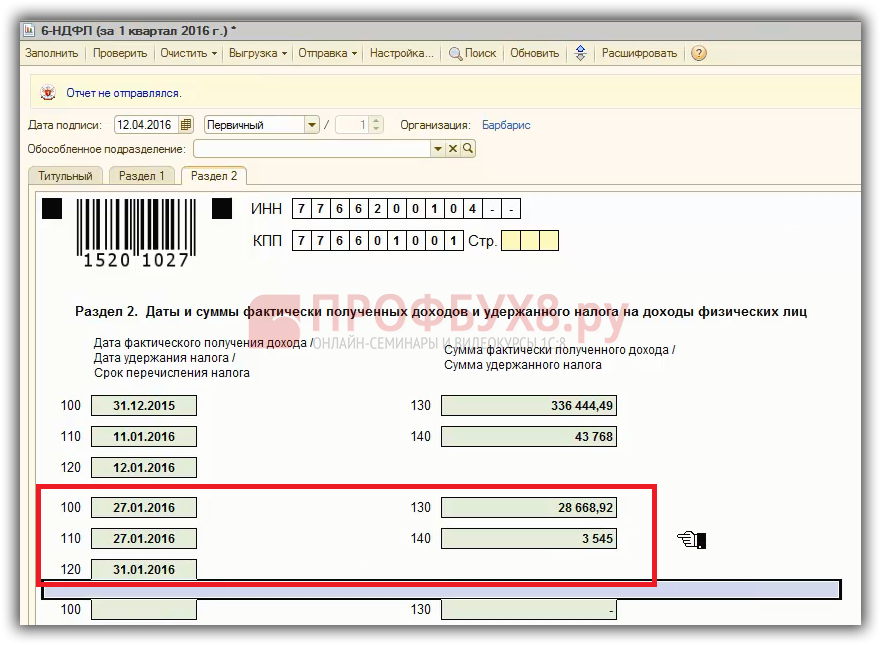
Task: Open the subdivision field dropdown arrow
Action: (437, 149)
